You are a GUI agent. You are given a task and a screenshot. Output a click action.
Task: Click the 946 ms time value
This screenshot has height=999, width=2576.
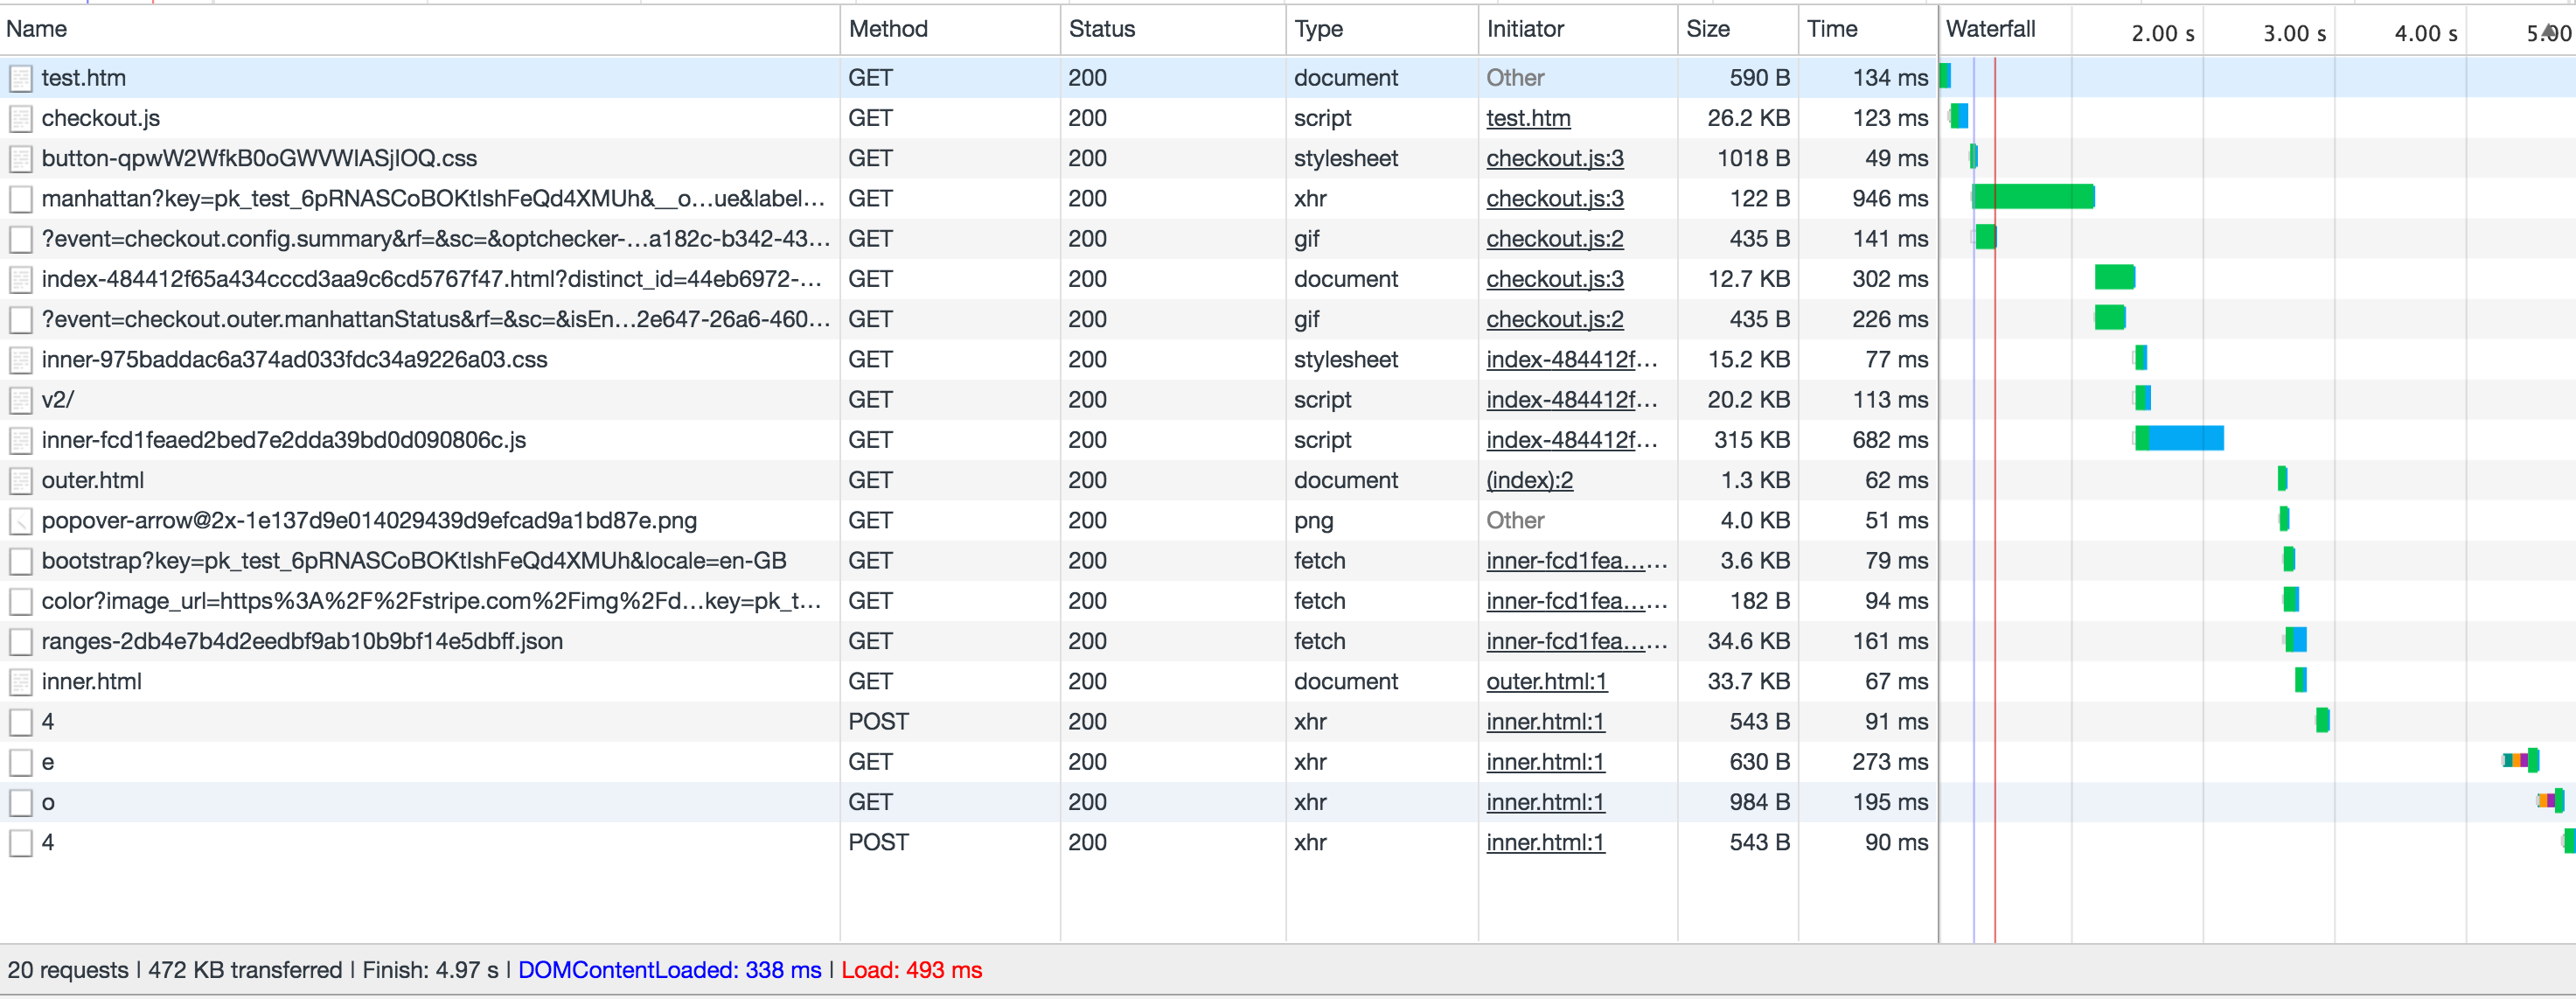coord(1890,199)
